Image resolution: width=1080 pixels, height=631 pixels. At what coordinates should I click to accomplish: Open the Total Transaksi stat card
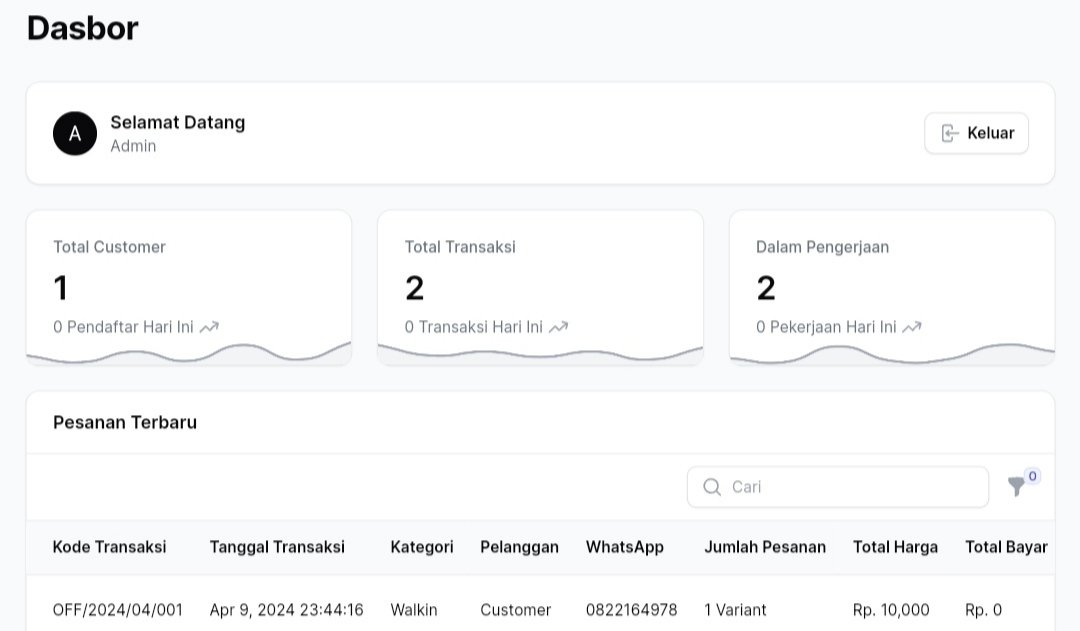tap(540, 288)
